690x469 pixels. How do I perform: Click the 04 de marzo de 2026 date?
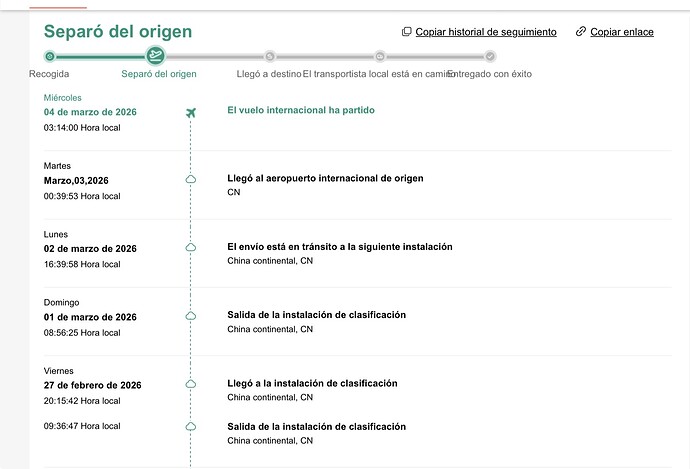point(90,112)
